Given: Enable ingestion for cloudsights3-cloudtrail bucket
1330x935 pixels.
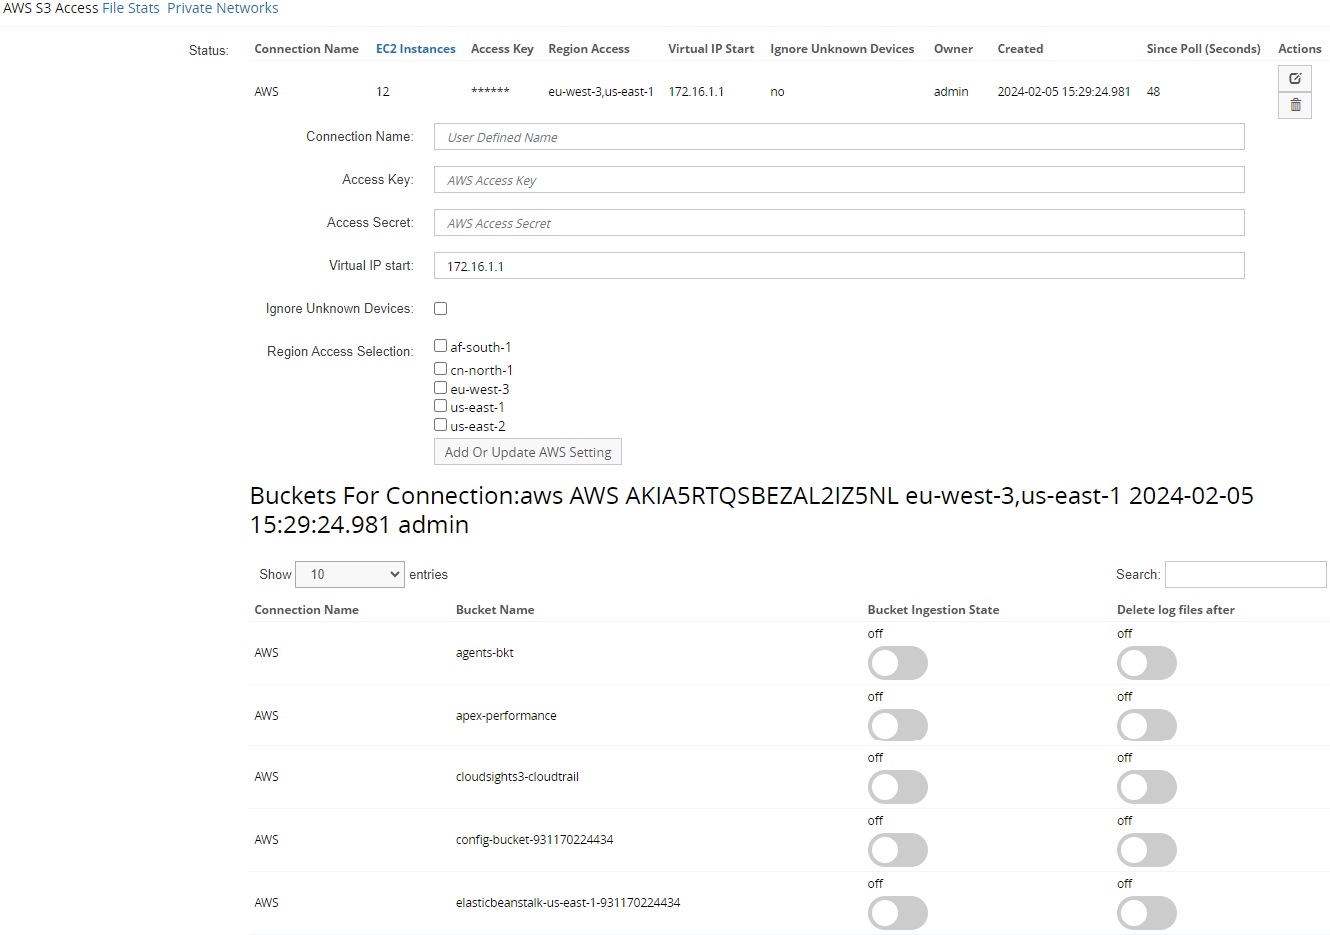Looking at the screenshot, I should click(x=898, y=787).
